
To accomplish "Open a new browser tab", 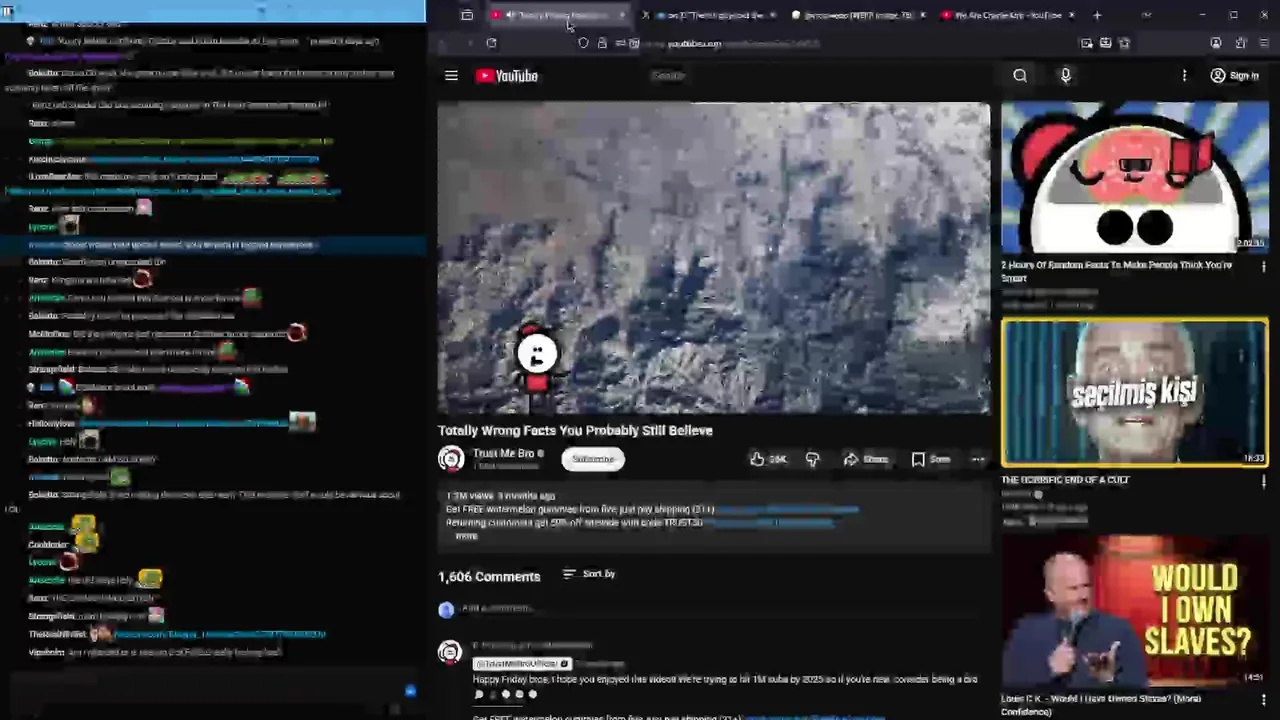I will 1097,15.
